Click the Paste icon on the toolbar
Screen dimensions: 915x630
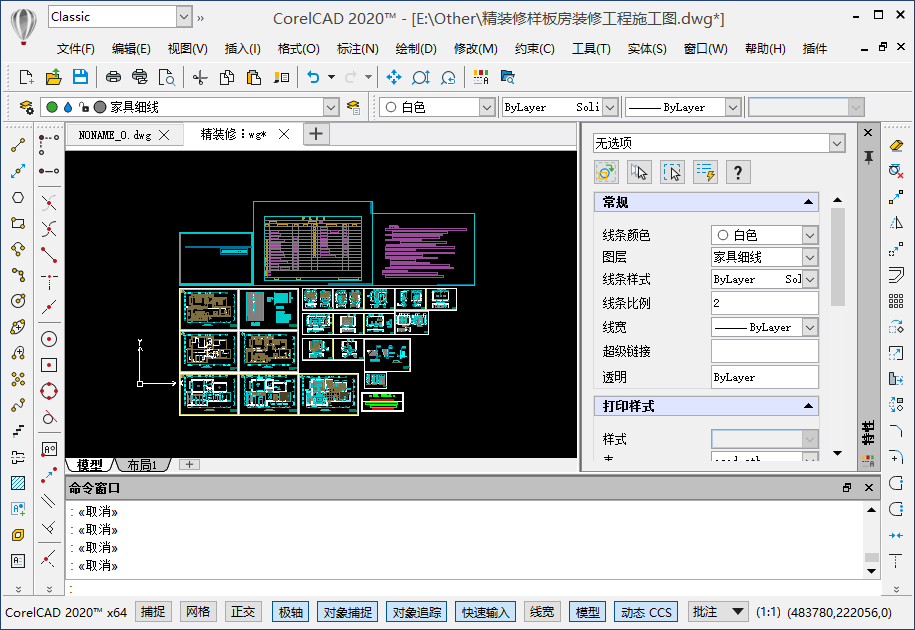(253, 77)
